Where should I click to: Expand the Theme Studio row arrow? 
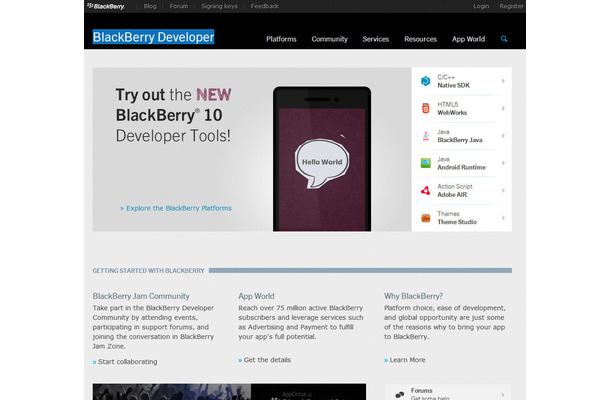tap(503, 218)
